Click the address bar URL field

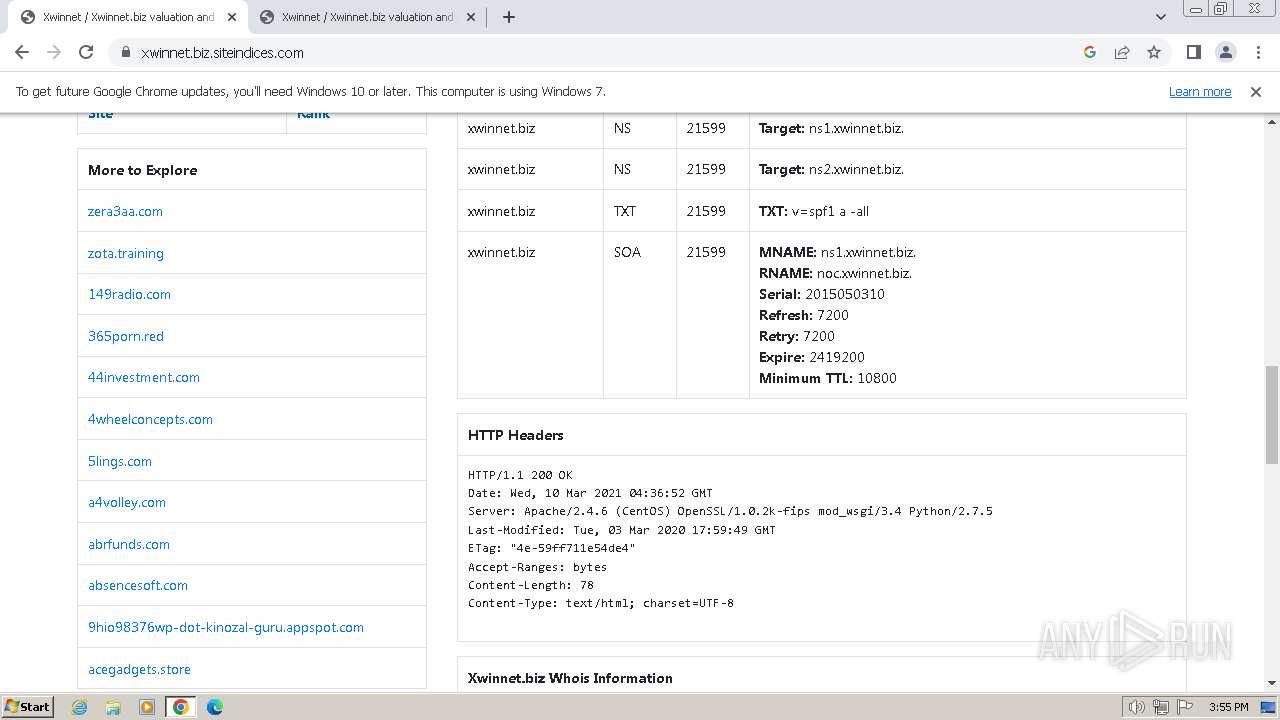click(600, 52)
